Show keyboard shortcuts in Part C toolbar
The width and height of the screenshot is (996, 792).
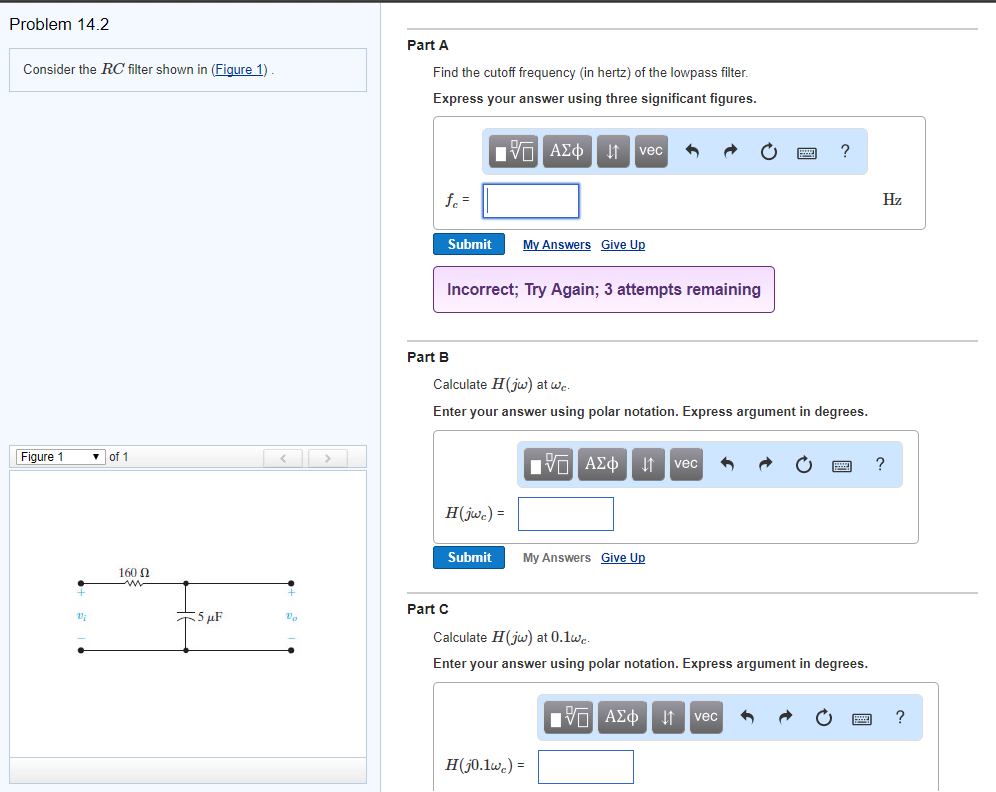[862, 718]
